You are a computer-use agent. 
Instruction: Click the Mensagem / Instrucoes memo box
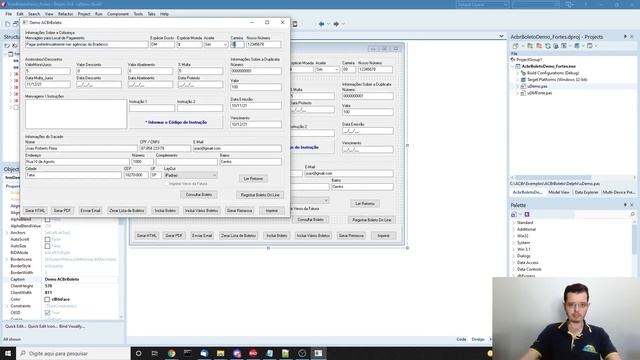pos(76,114)
